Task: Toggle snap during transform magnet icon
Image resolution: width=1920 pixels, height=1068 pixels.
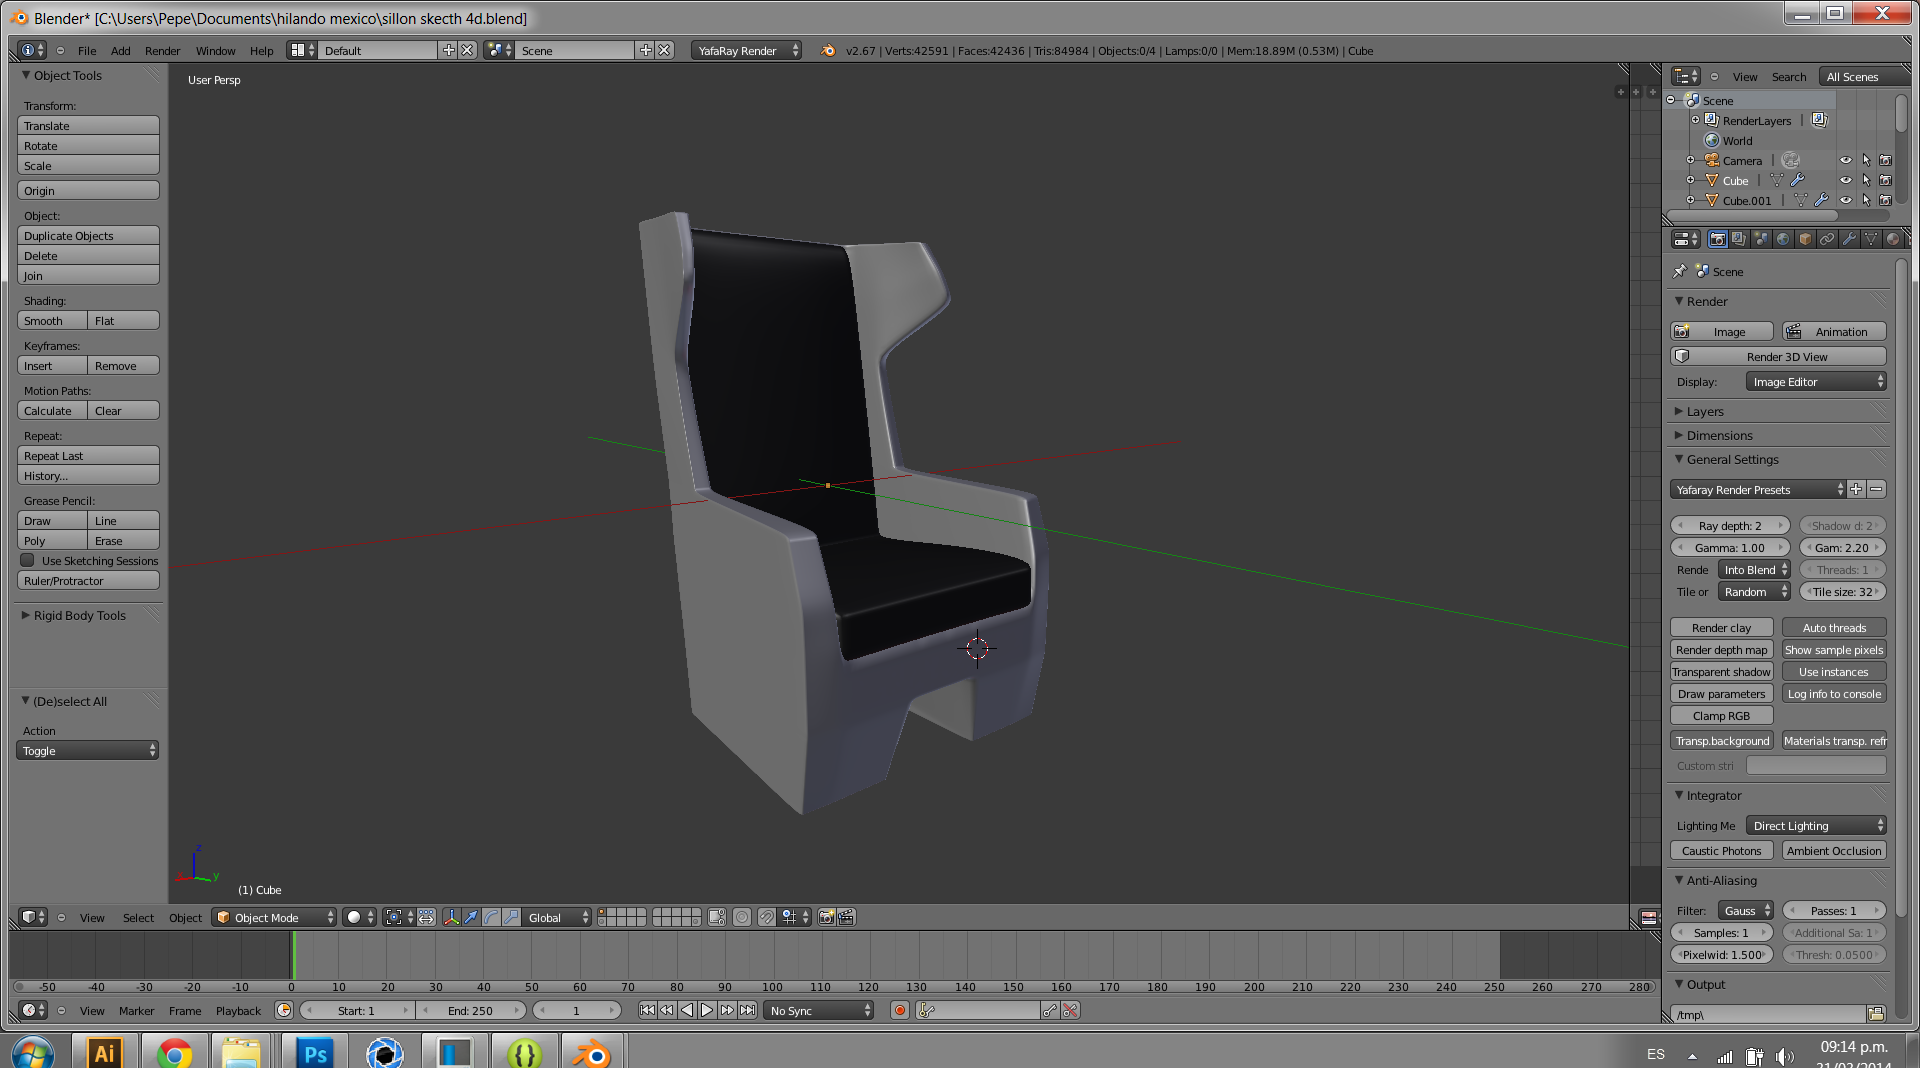Action: point(766,917)
